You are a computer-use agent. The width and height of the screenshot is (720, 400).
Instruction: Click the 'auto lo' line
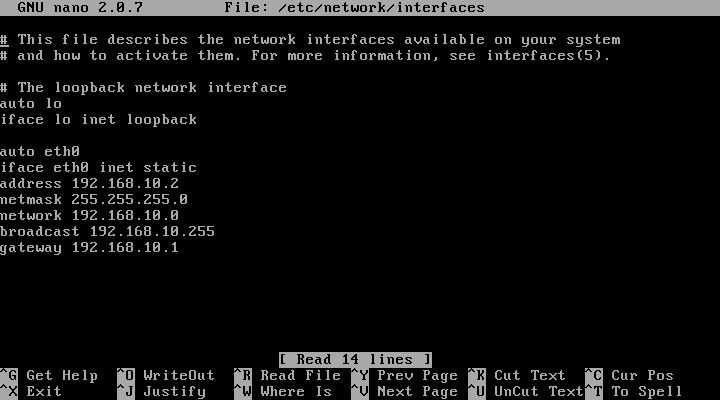(31, 104)
